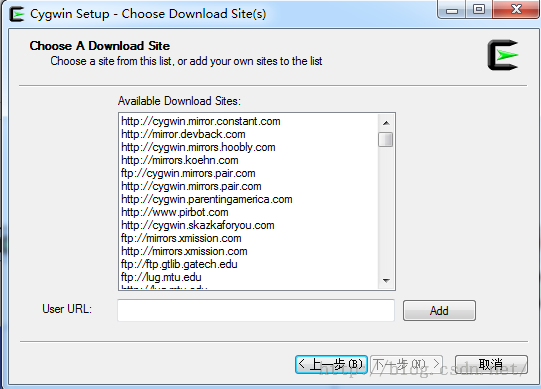The width and height of the screenshot is (541, 389).
Task: Select http://cygwin.mirror.constant.com
Action: (x=201, y=121)
